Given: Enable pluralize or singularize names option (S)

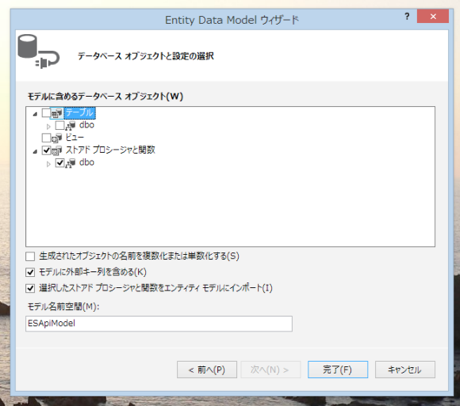Looking at the screenshot, I should (x=30, y=256).
